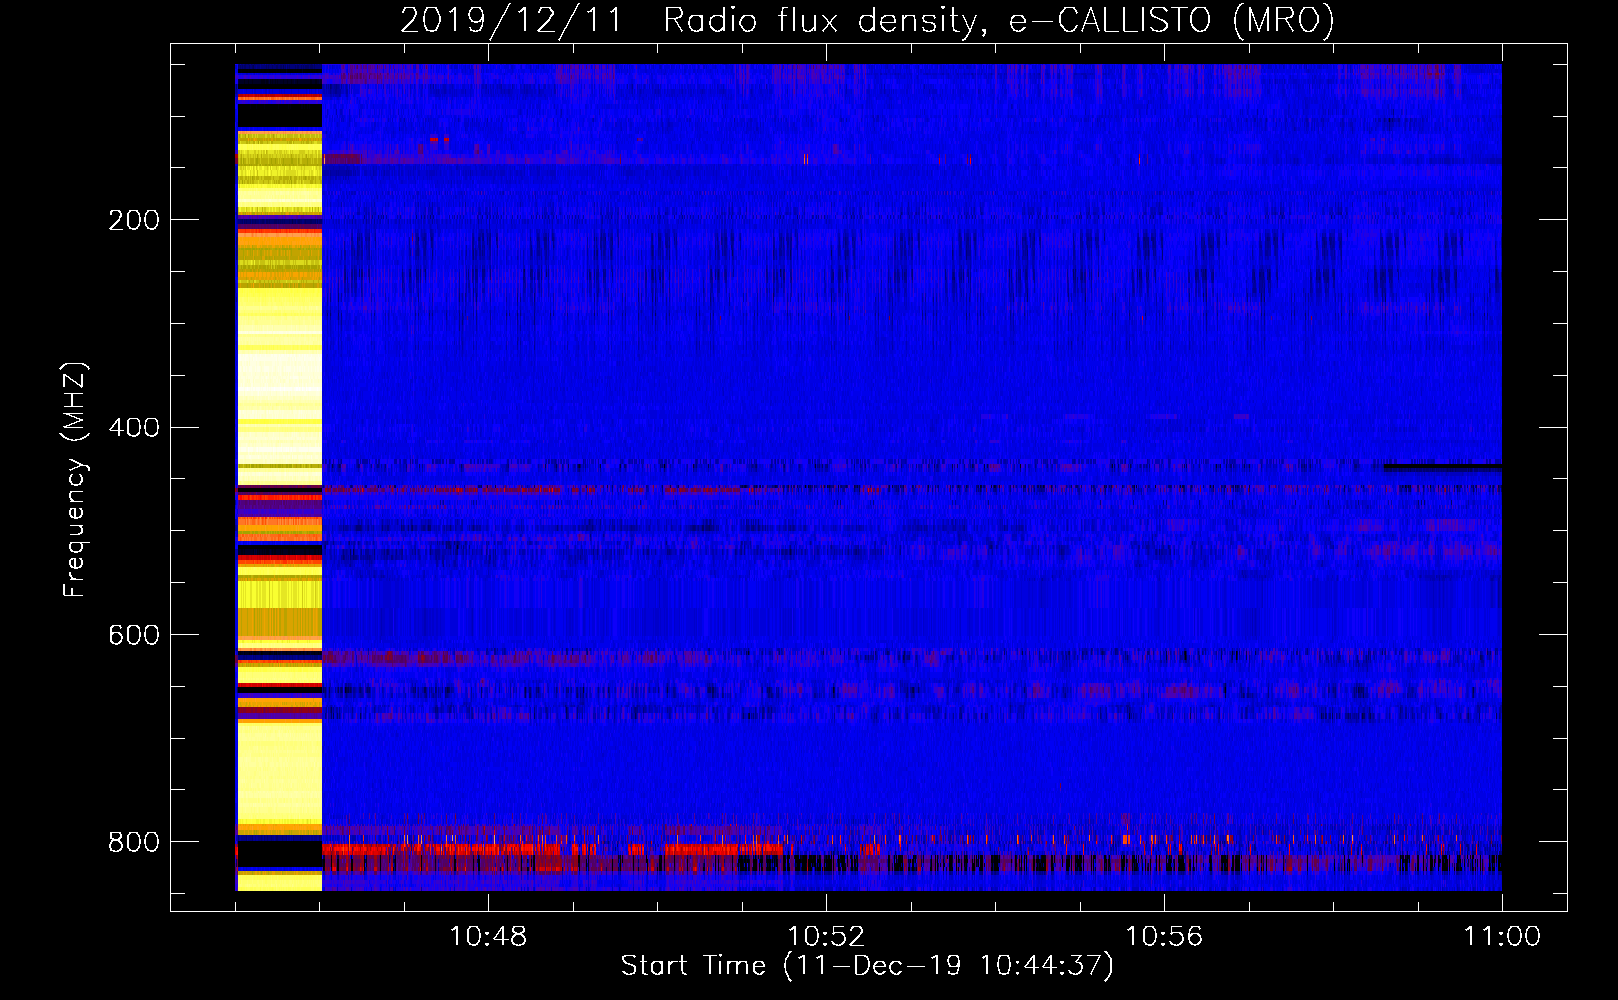Click the 10:52 time tick label

pos(826,937)
